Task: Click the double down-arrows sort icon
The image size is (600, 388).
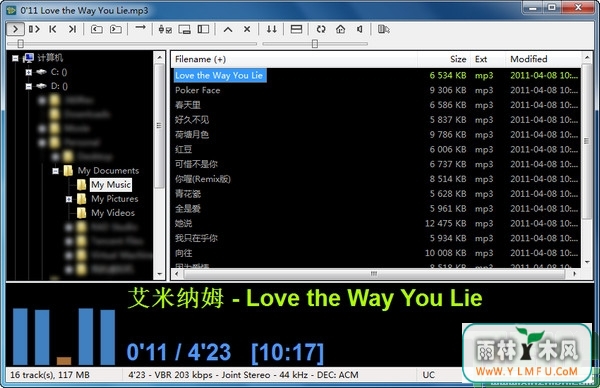Action: coord(272,29)
